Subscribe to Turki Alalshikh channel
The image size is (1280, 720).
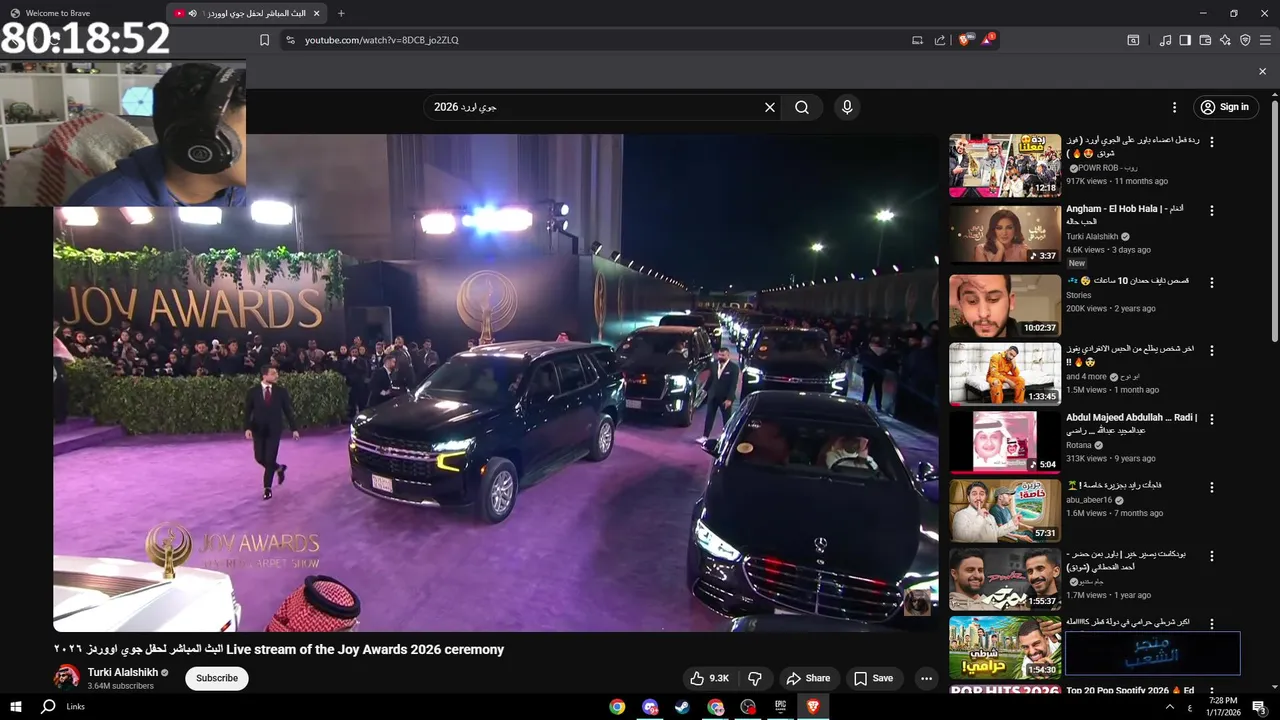217,678
